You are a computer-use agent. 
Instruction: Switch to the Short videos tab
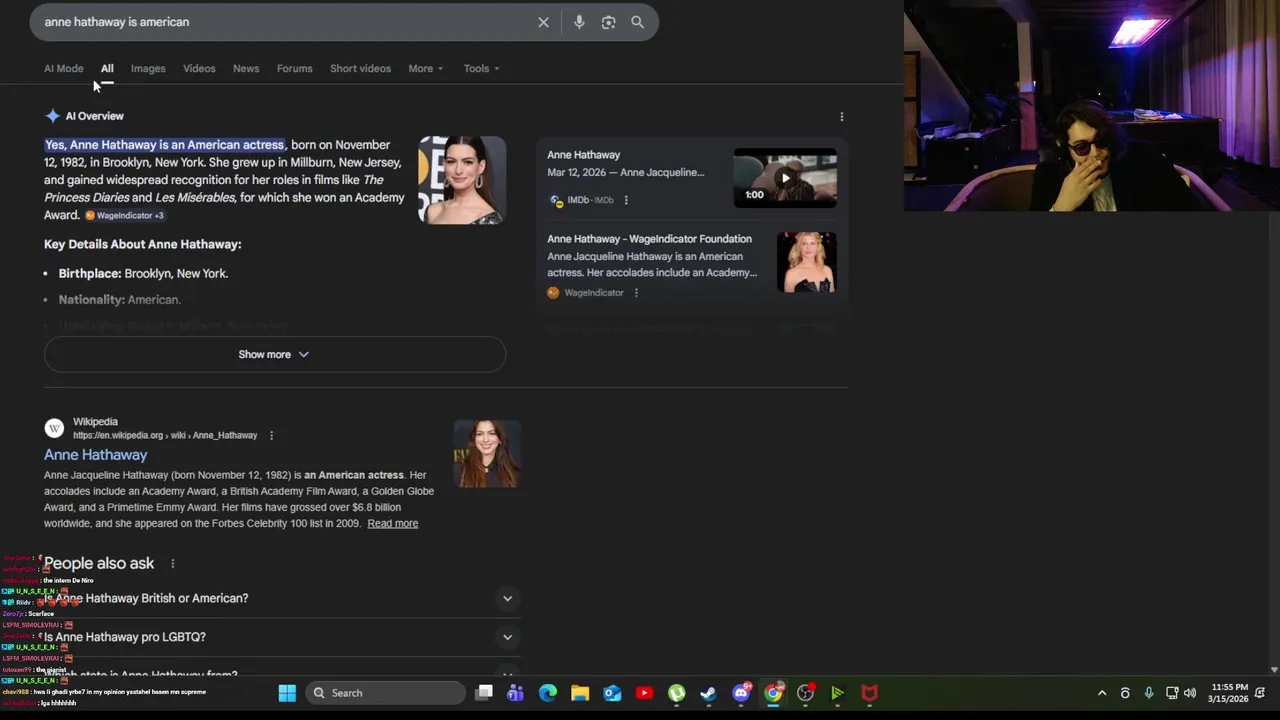pyautogui.click(x=360, y=69)
